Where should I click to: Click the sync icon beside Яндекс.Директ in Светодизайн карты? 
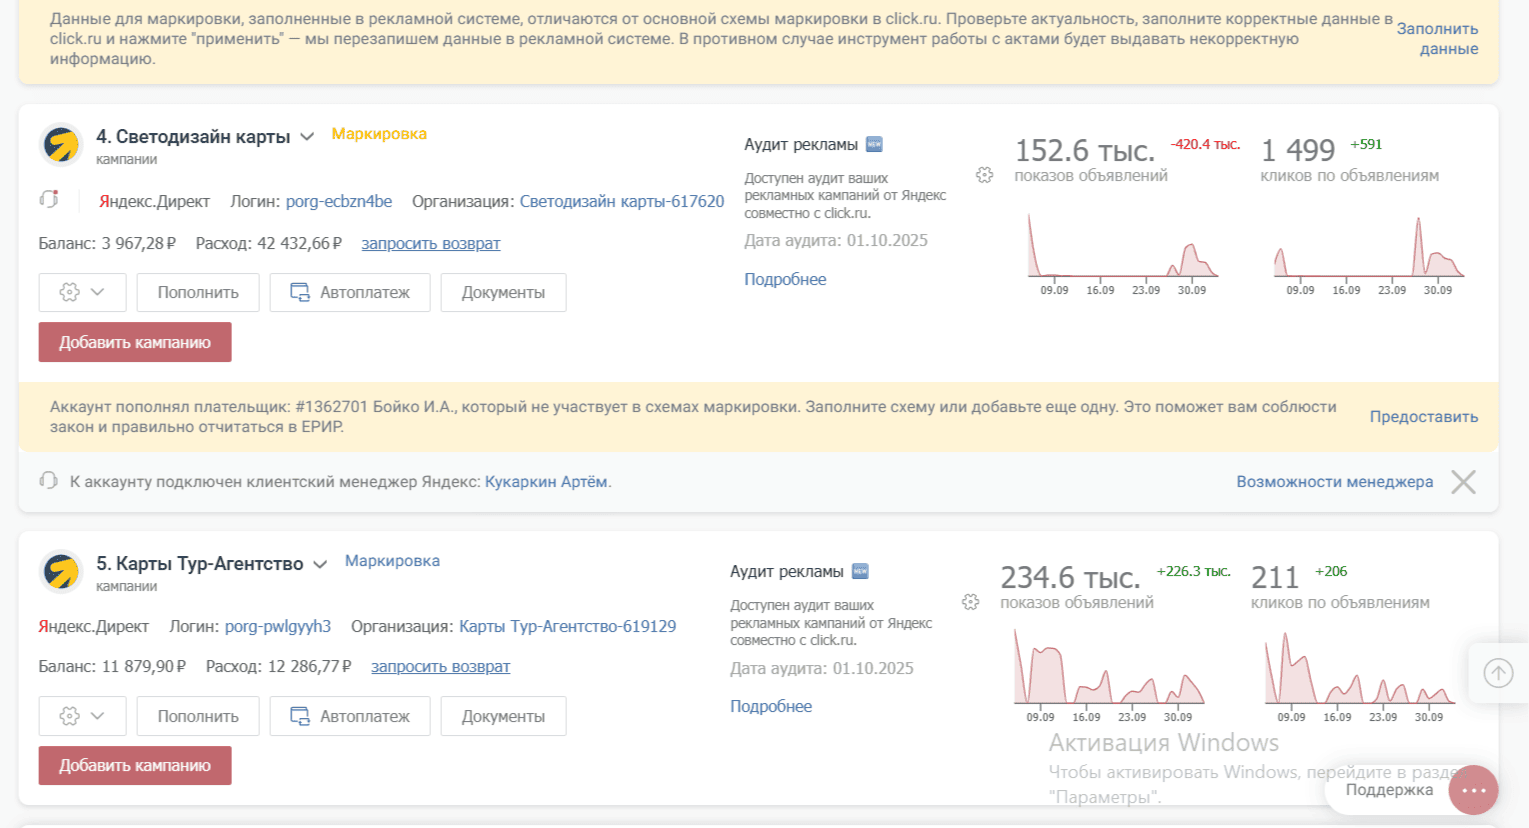coord(49,199)
